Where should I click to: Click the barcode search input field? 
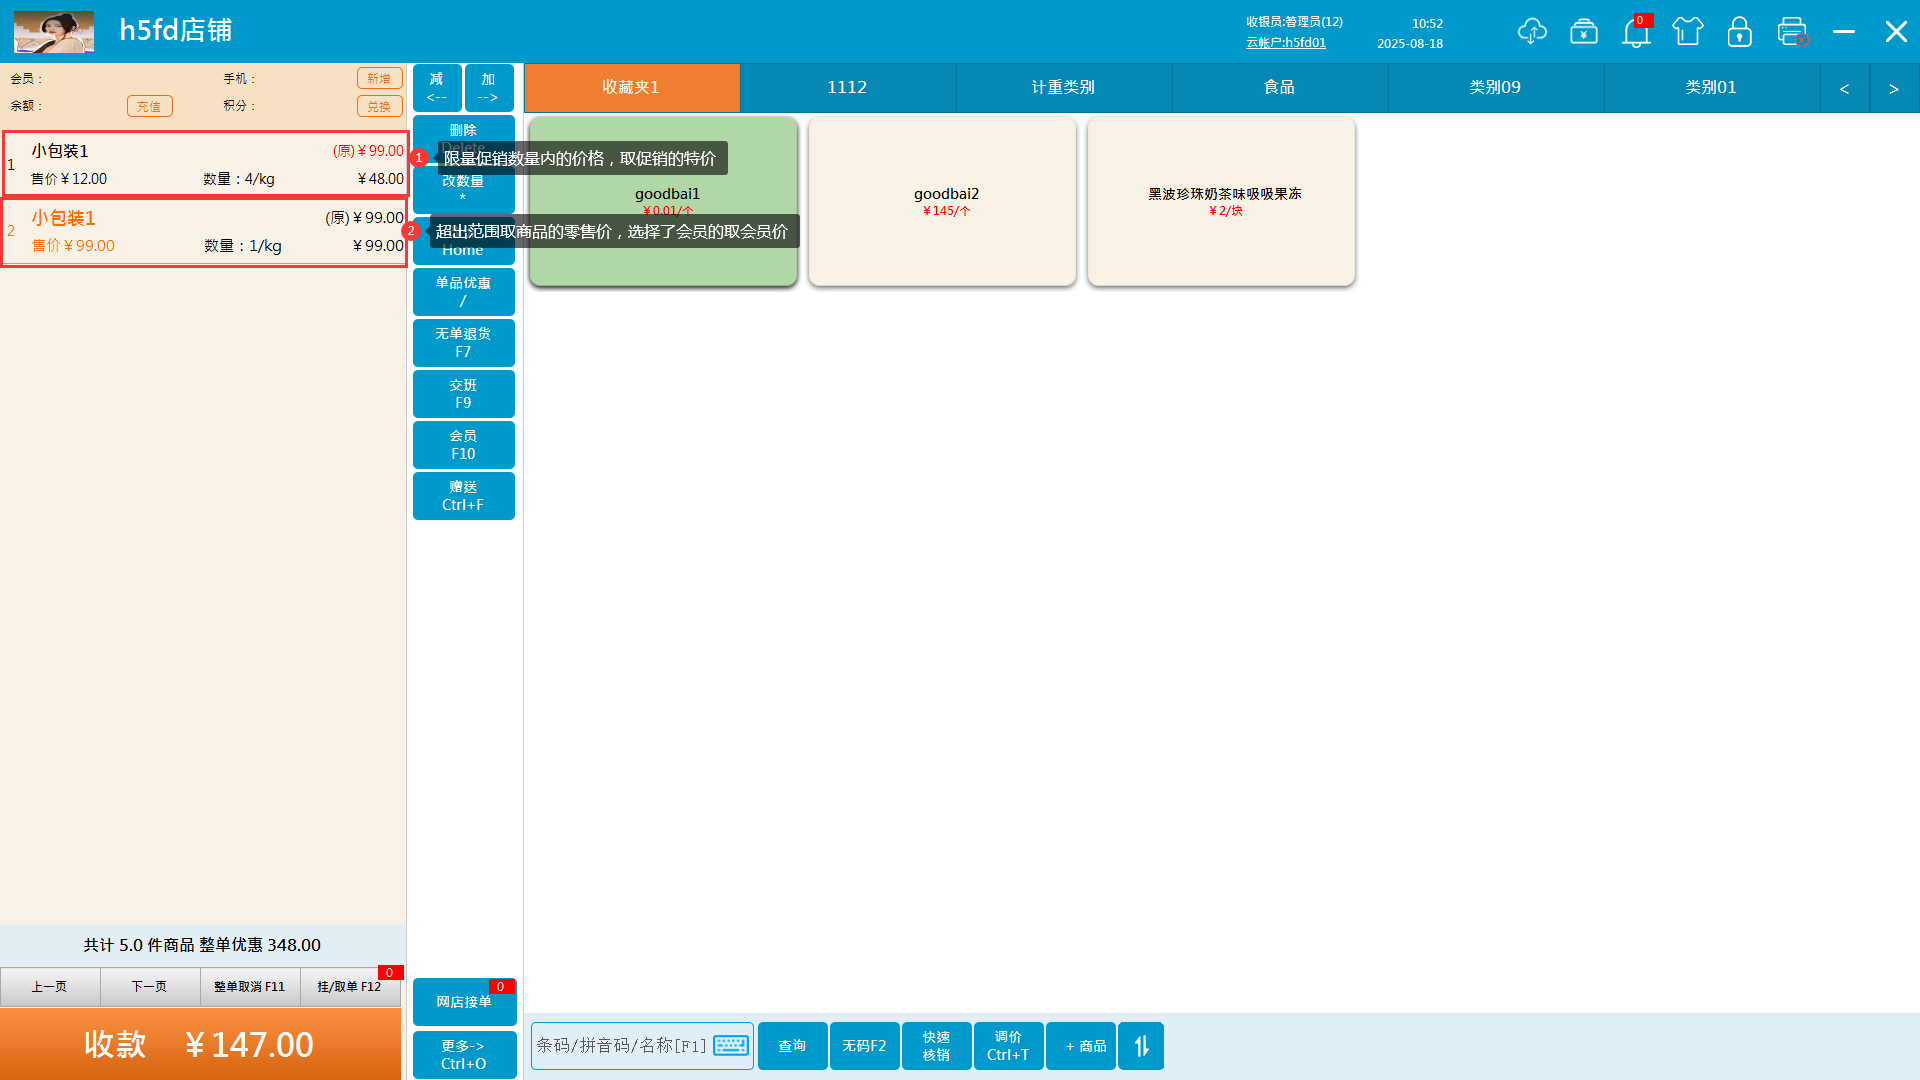point(622,1045)
